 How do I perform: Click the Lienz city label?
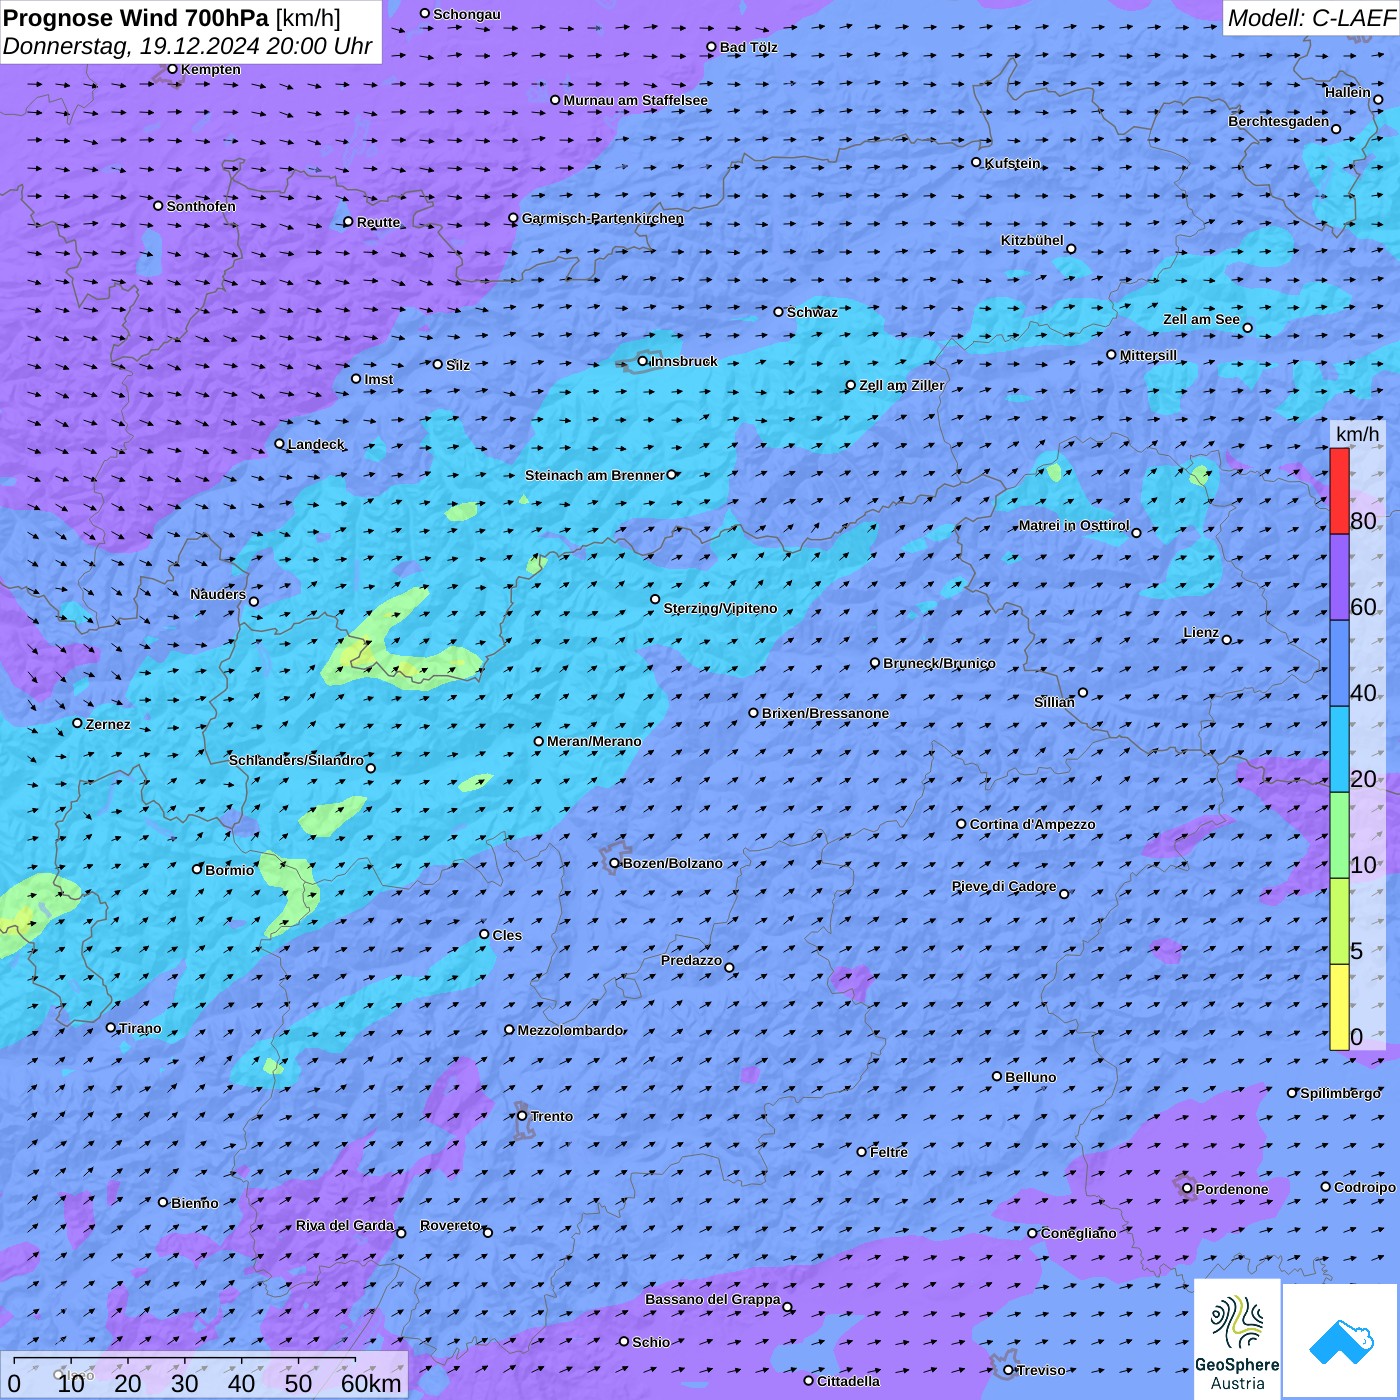(1200, 632)
